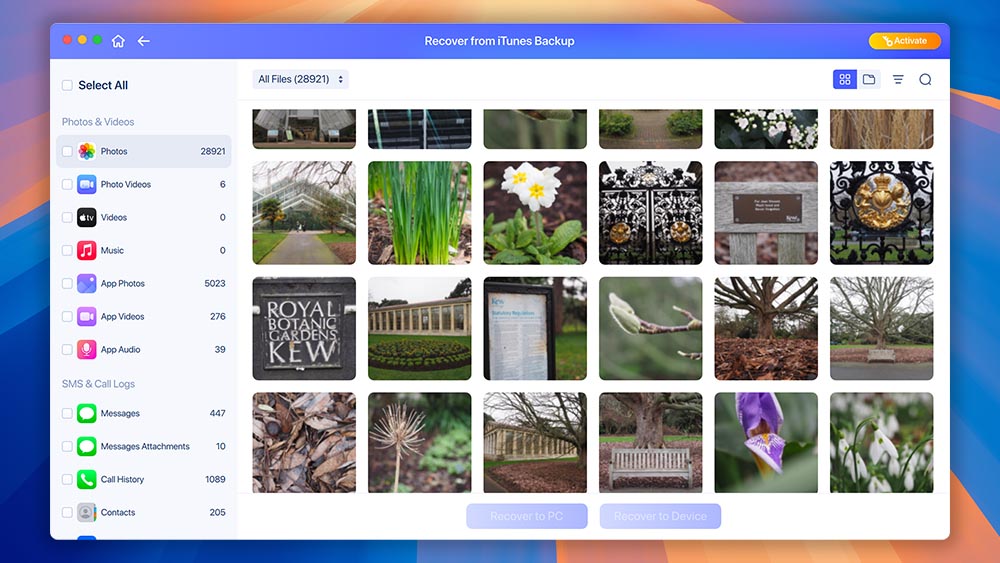The height and width of the screenshot is (563, 1000).
Task: Select the Call History phone icon
Action: click(87, 479)
